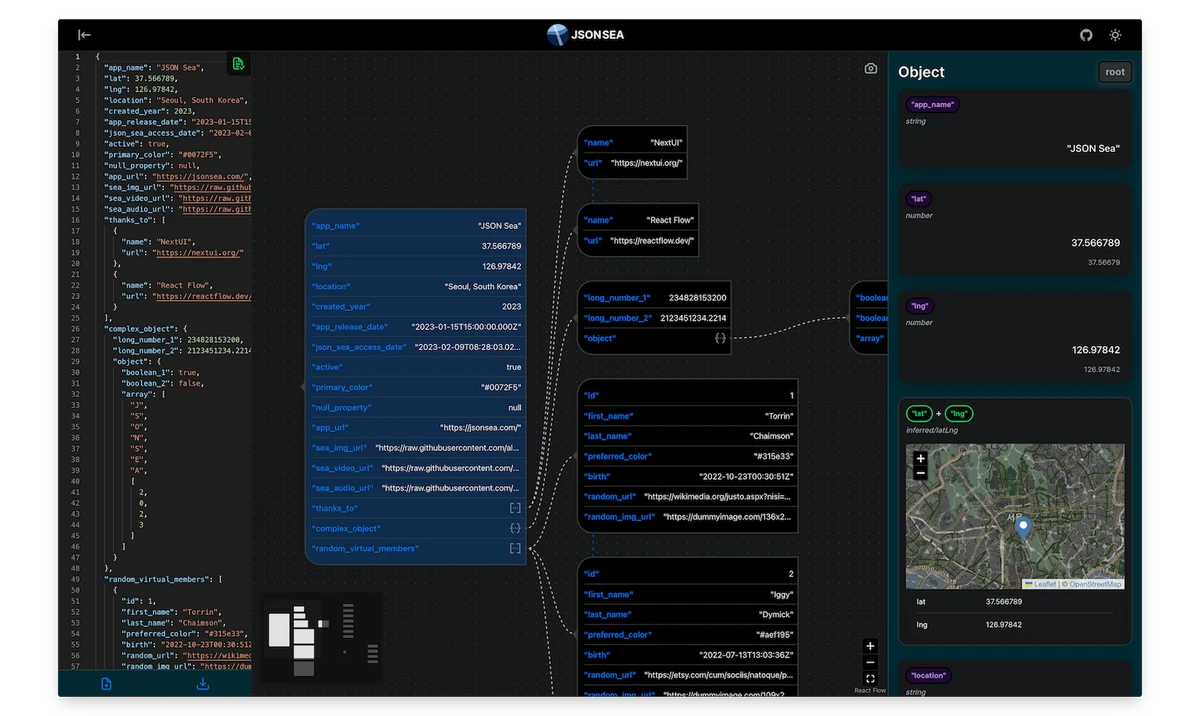Click the purple "app_name" chip in Object panel
Viewport: 1200px width, 716px height.
tap(932, 104)
